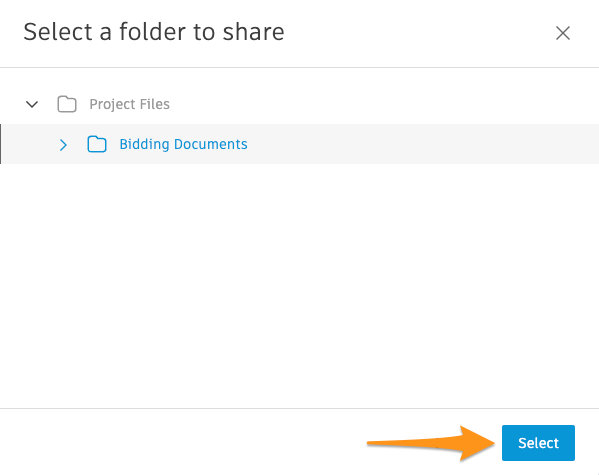Screen dimensions: 599x475
Task: Choose Bidding Documents as folder to share
Action: click(183, 144)
